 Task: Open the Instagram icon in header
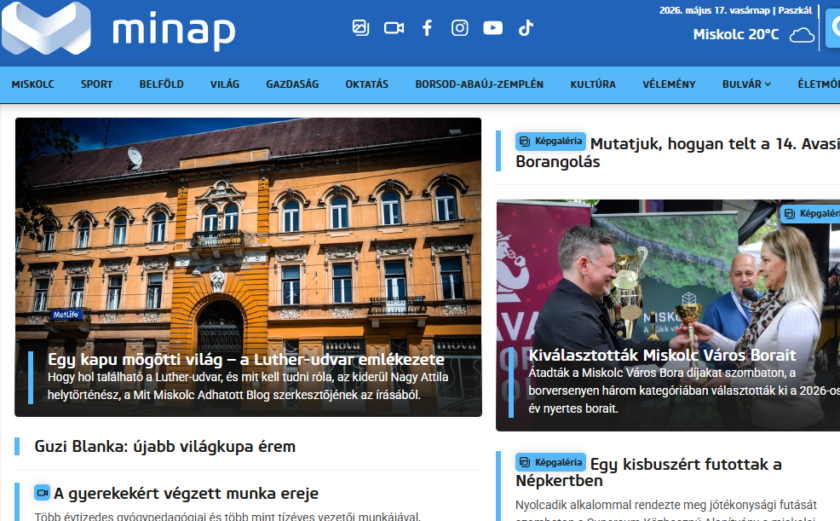(x=460, y=28)
